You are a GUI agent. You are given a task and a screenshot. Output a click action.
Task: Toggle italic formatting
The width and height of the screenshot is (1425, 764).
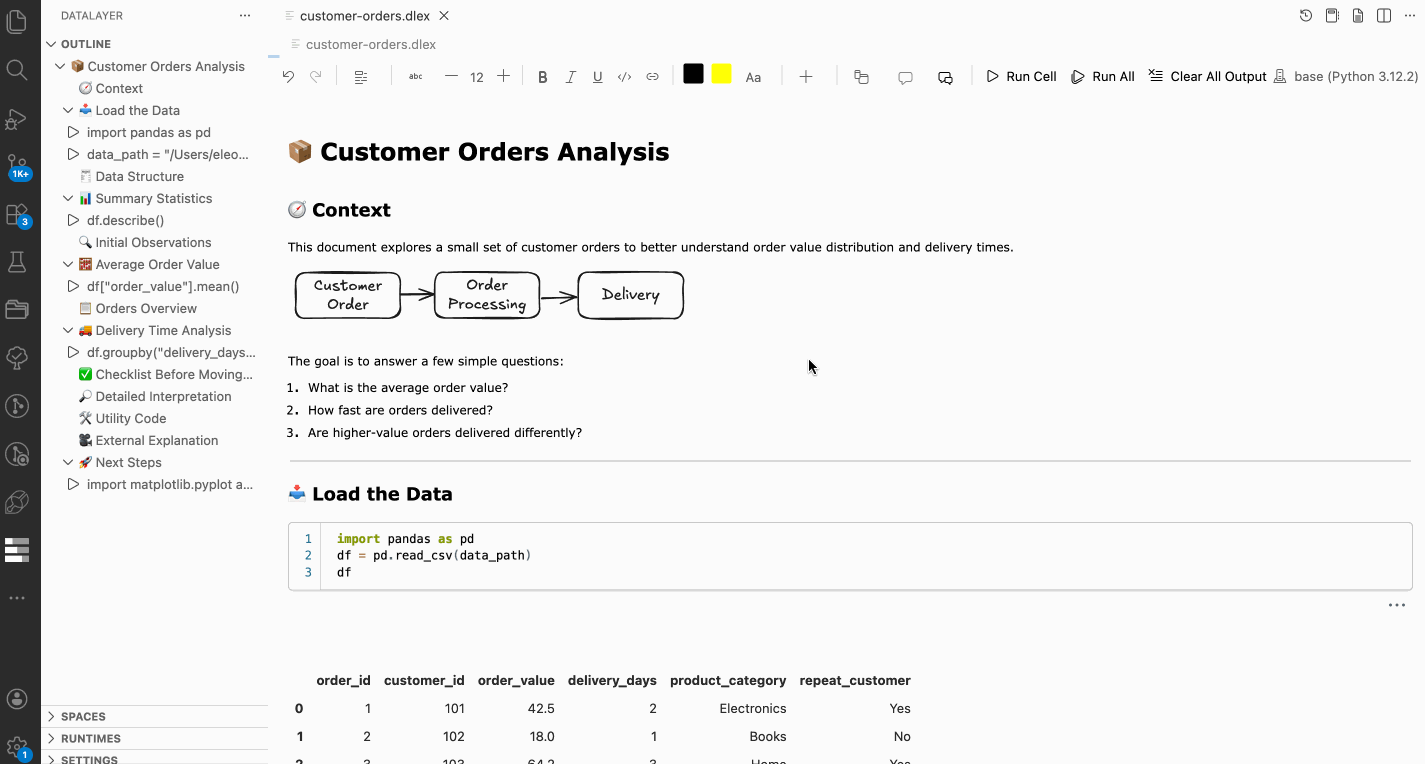[570, 77]
